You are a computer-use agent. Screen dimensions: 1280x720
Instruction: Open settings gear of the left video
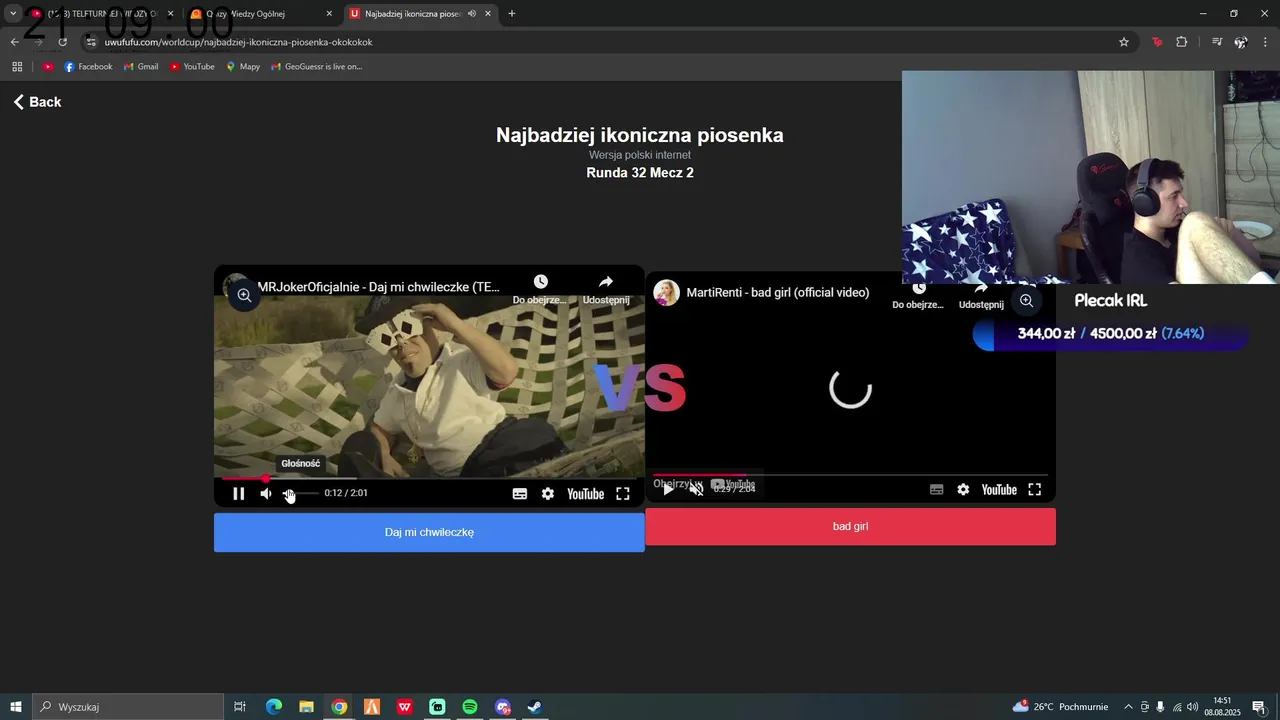(x=548, y=494)
